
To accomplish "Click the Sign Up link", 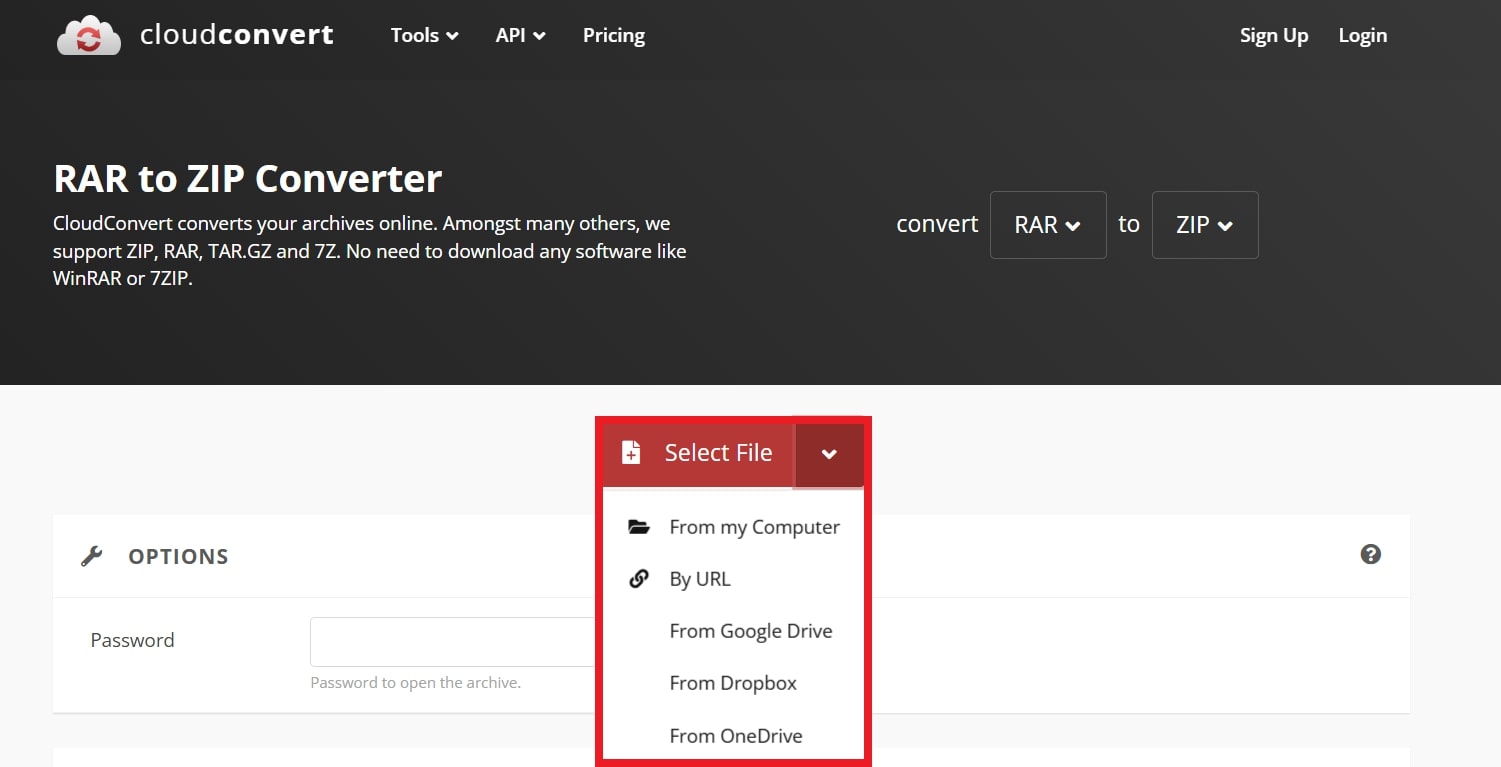I will (x=1274, y=35).
